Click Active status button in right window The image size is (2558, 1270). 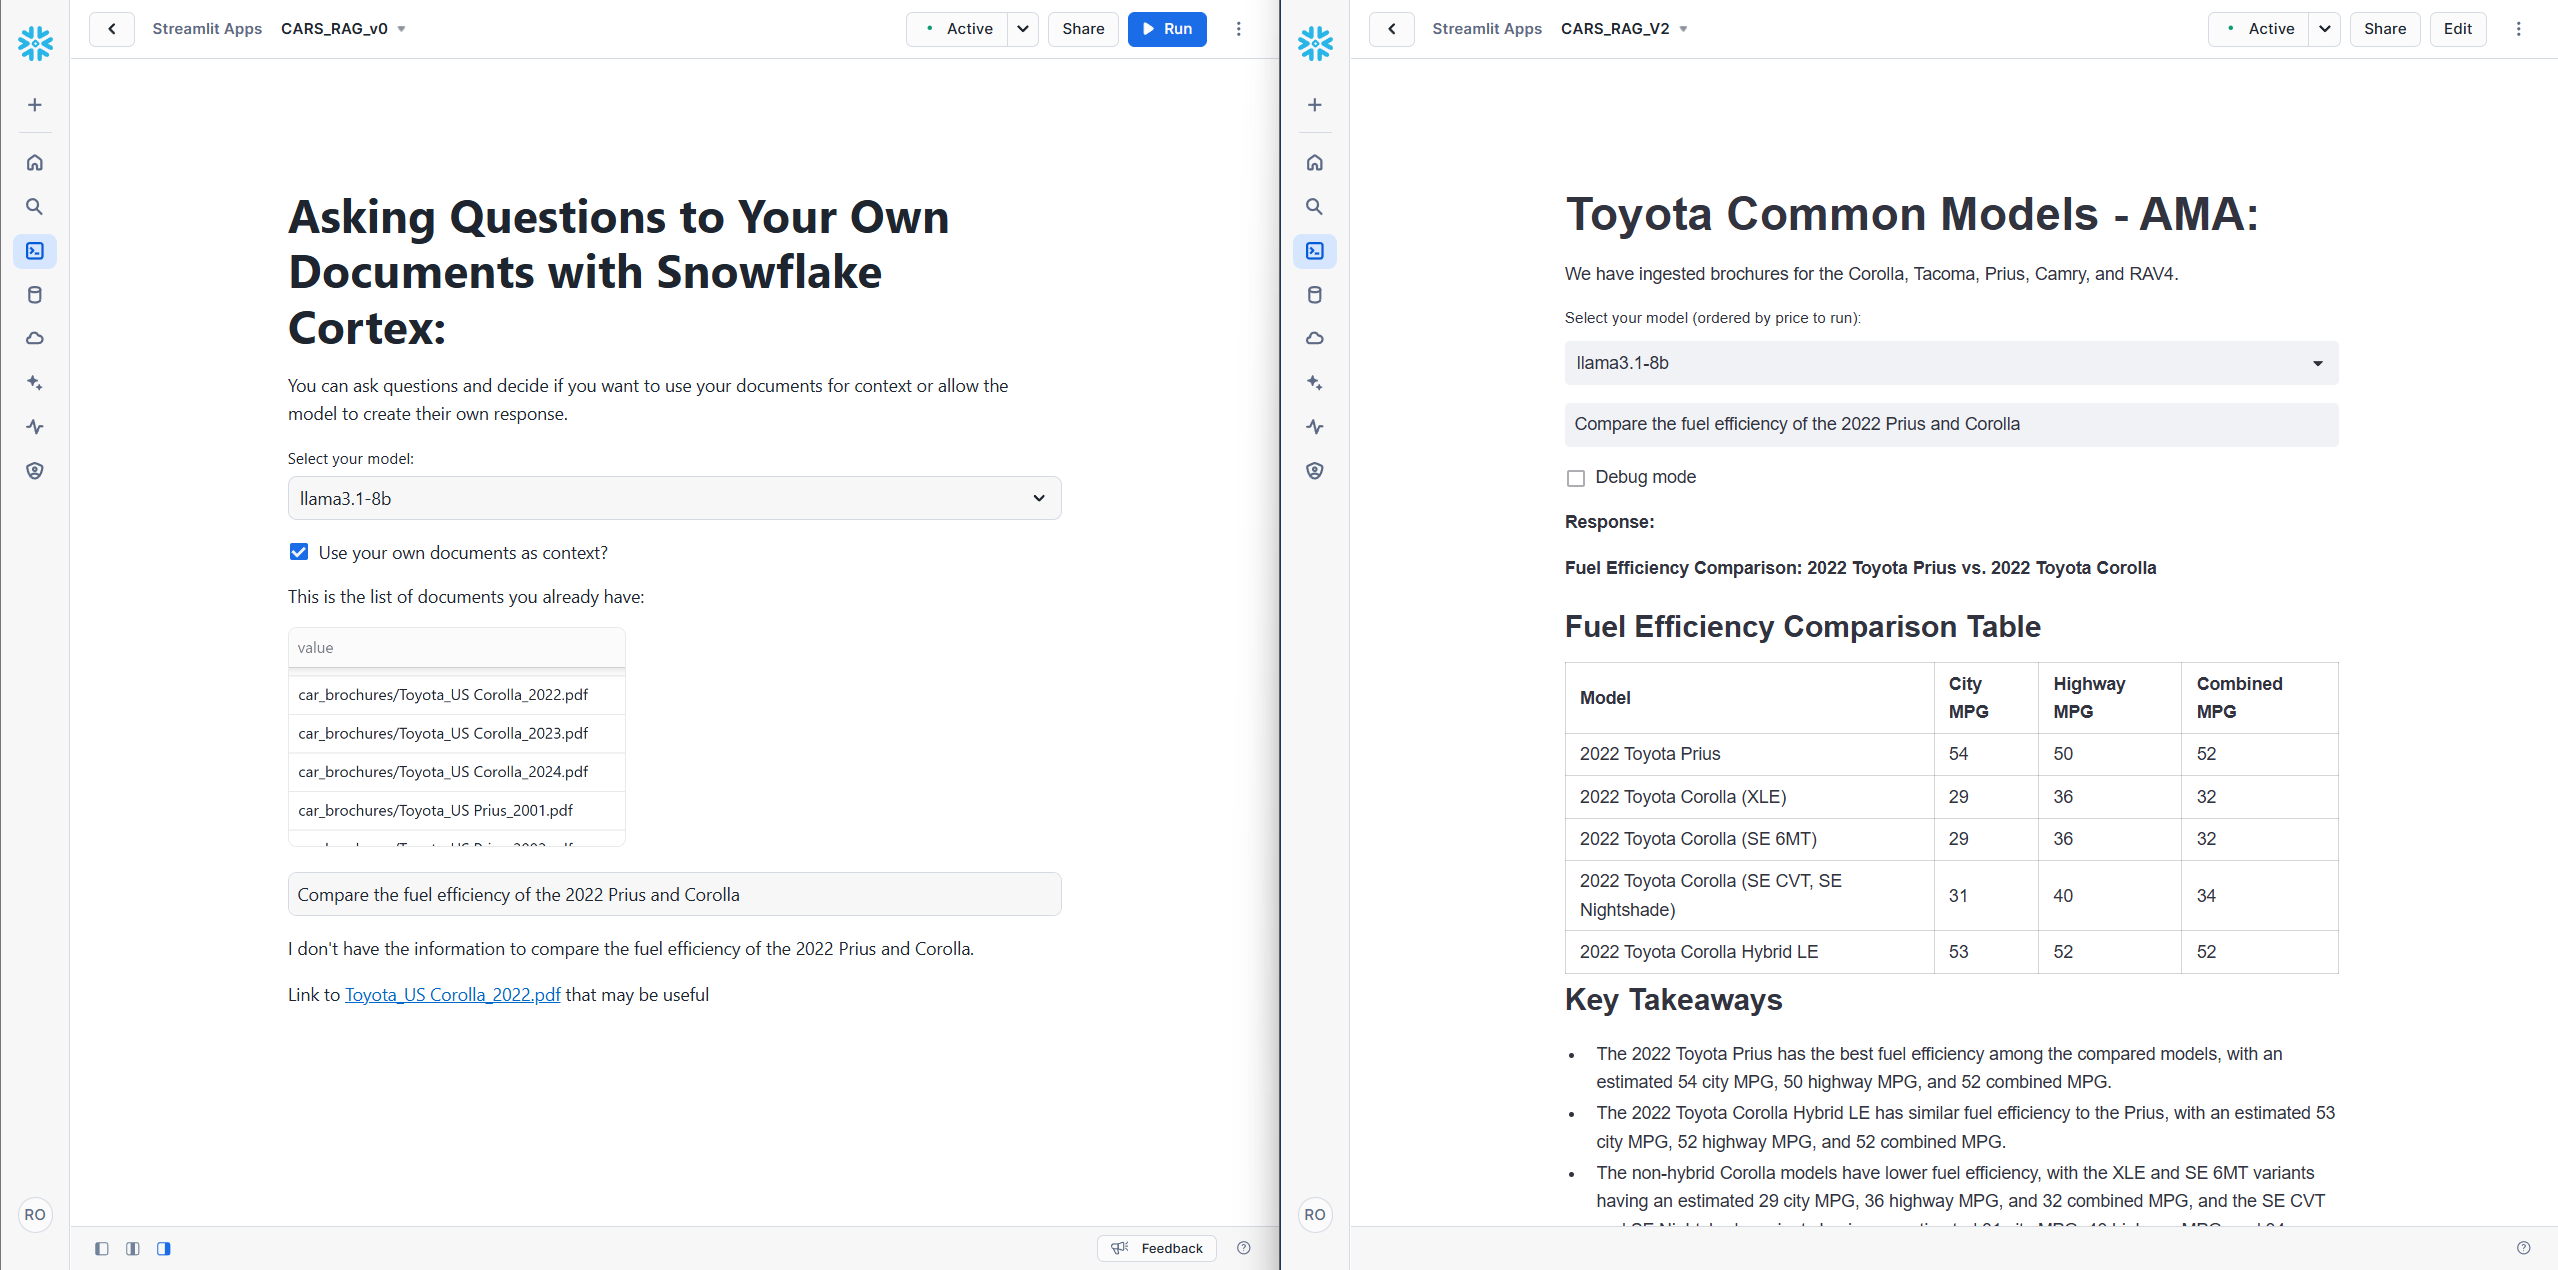point(2259,29)
